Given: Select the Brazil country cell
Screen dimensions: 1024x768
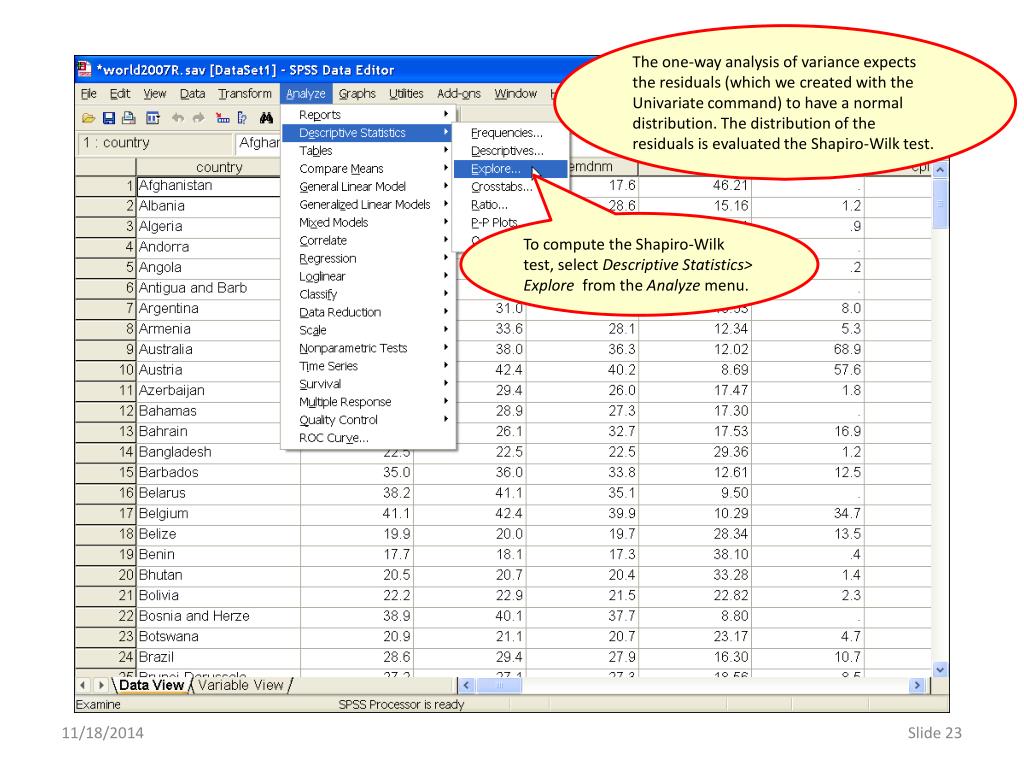Looking at the screenshot, I should pyautogui.click(x=218, y=657).
